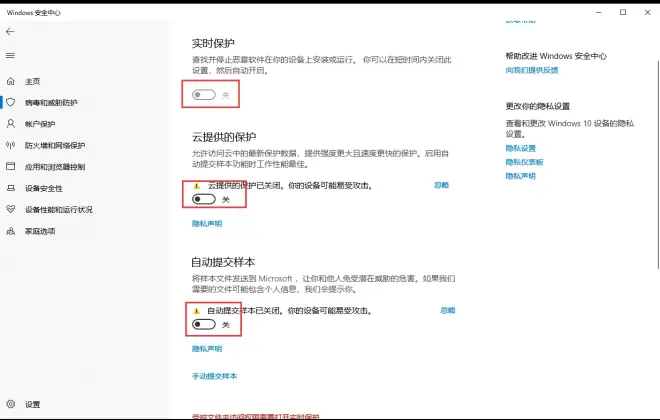Select 应用和浏览器控制

pos(55,167)
